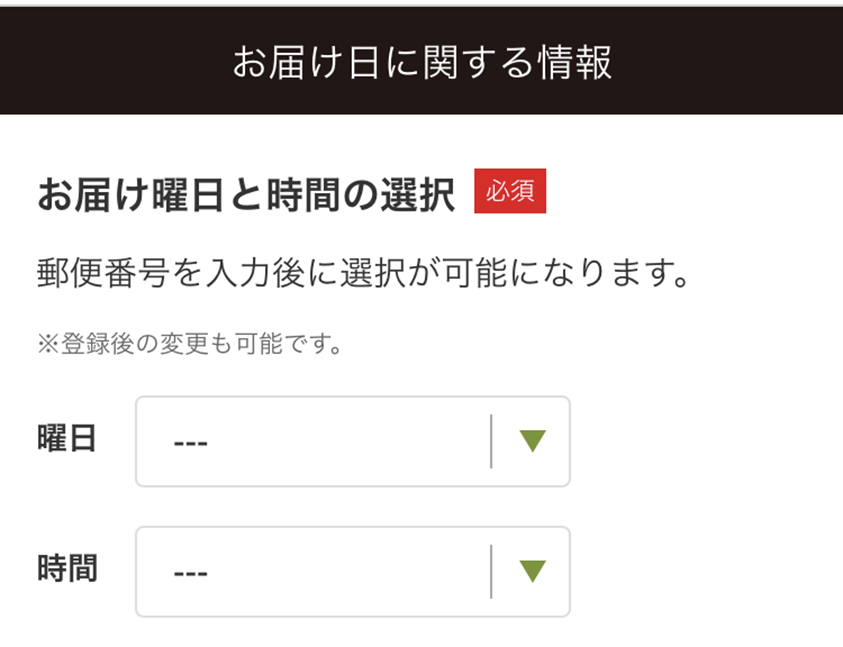Image resolution: width=843 pixels, height=647 pixels.
Task: Click the 曜日 label
Action: pos(67,439)
